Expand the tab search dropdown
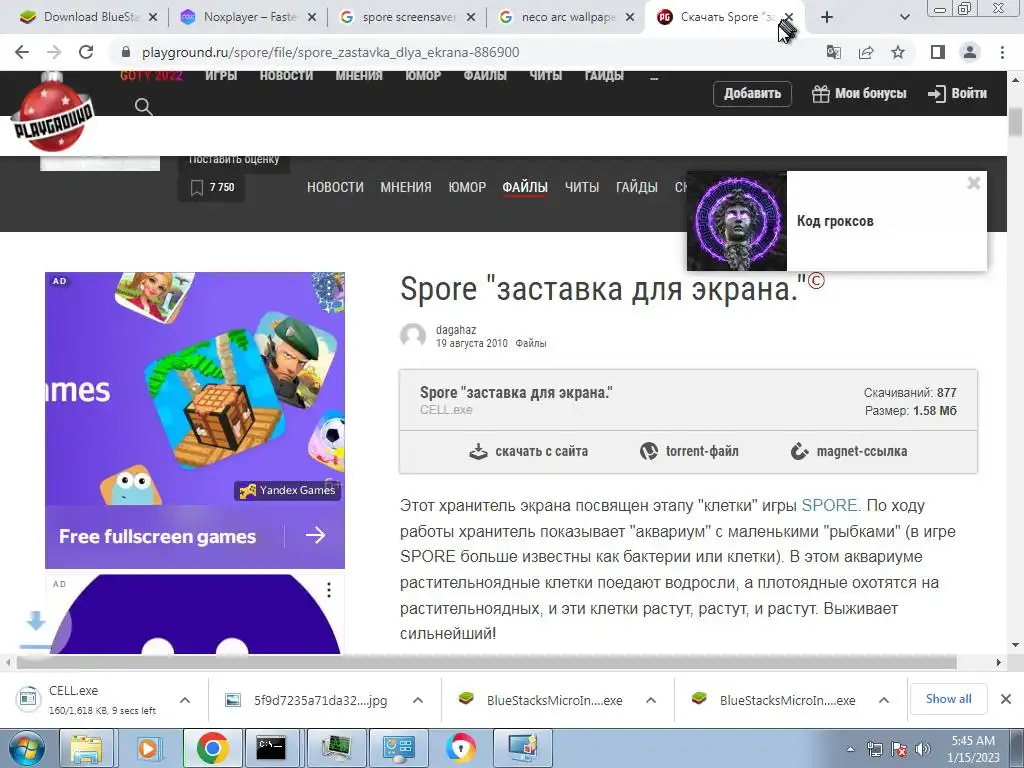1024x768 pixels. click(904, 17)
